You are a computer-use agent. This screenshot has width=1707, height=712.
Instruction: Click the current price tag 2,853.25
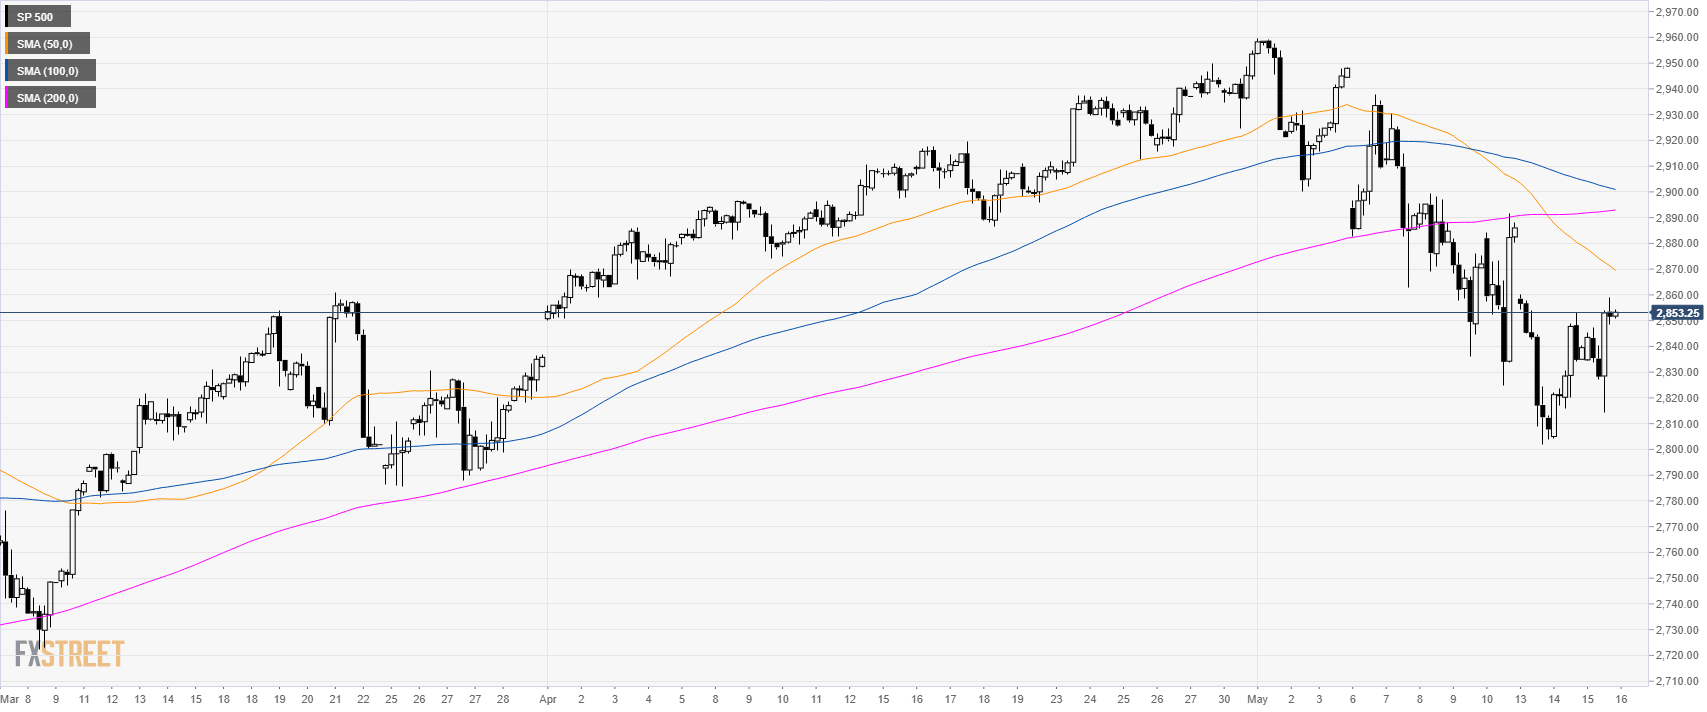pyautogui.click(x=1677, y=313)
